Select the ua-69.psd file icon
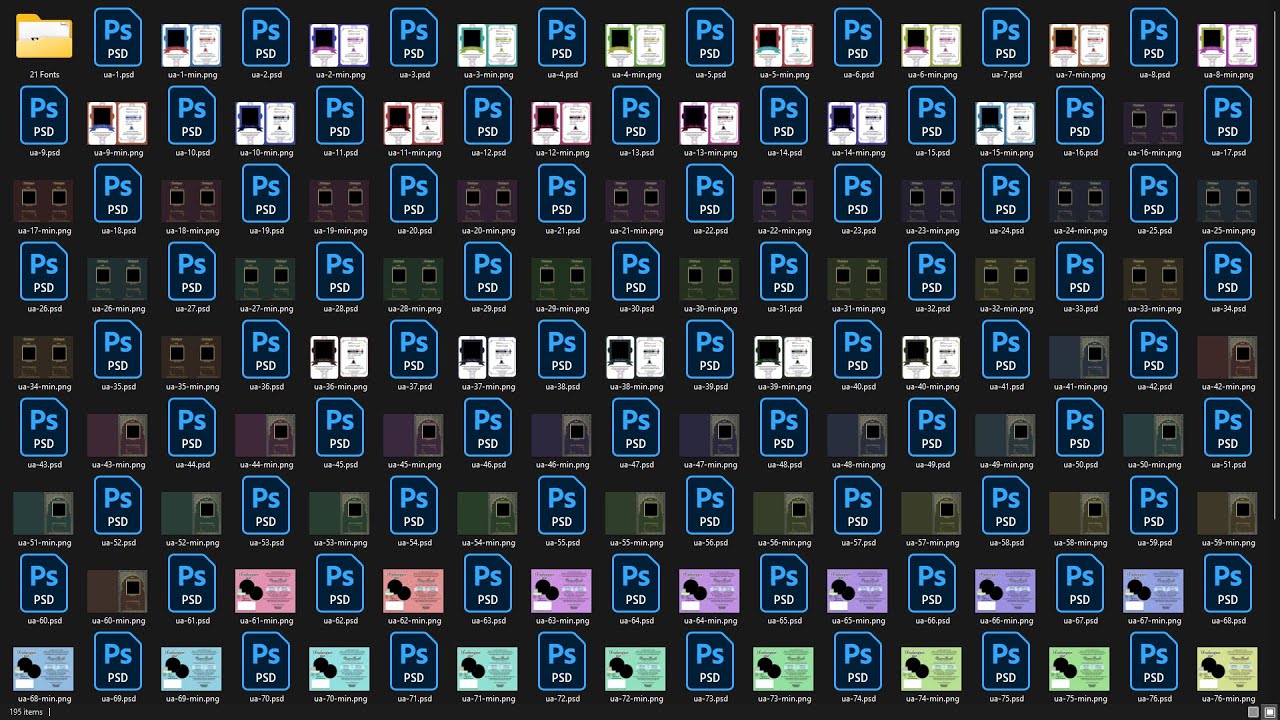The image size is (1280, 720). tap(118, 662)
